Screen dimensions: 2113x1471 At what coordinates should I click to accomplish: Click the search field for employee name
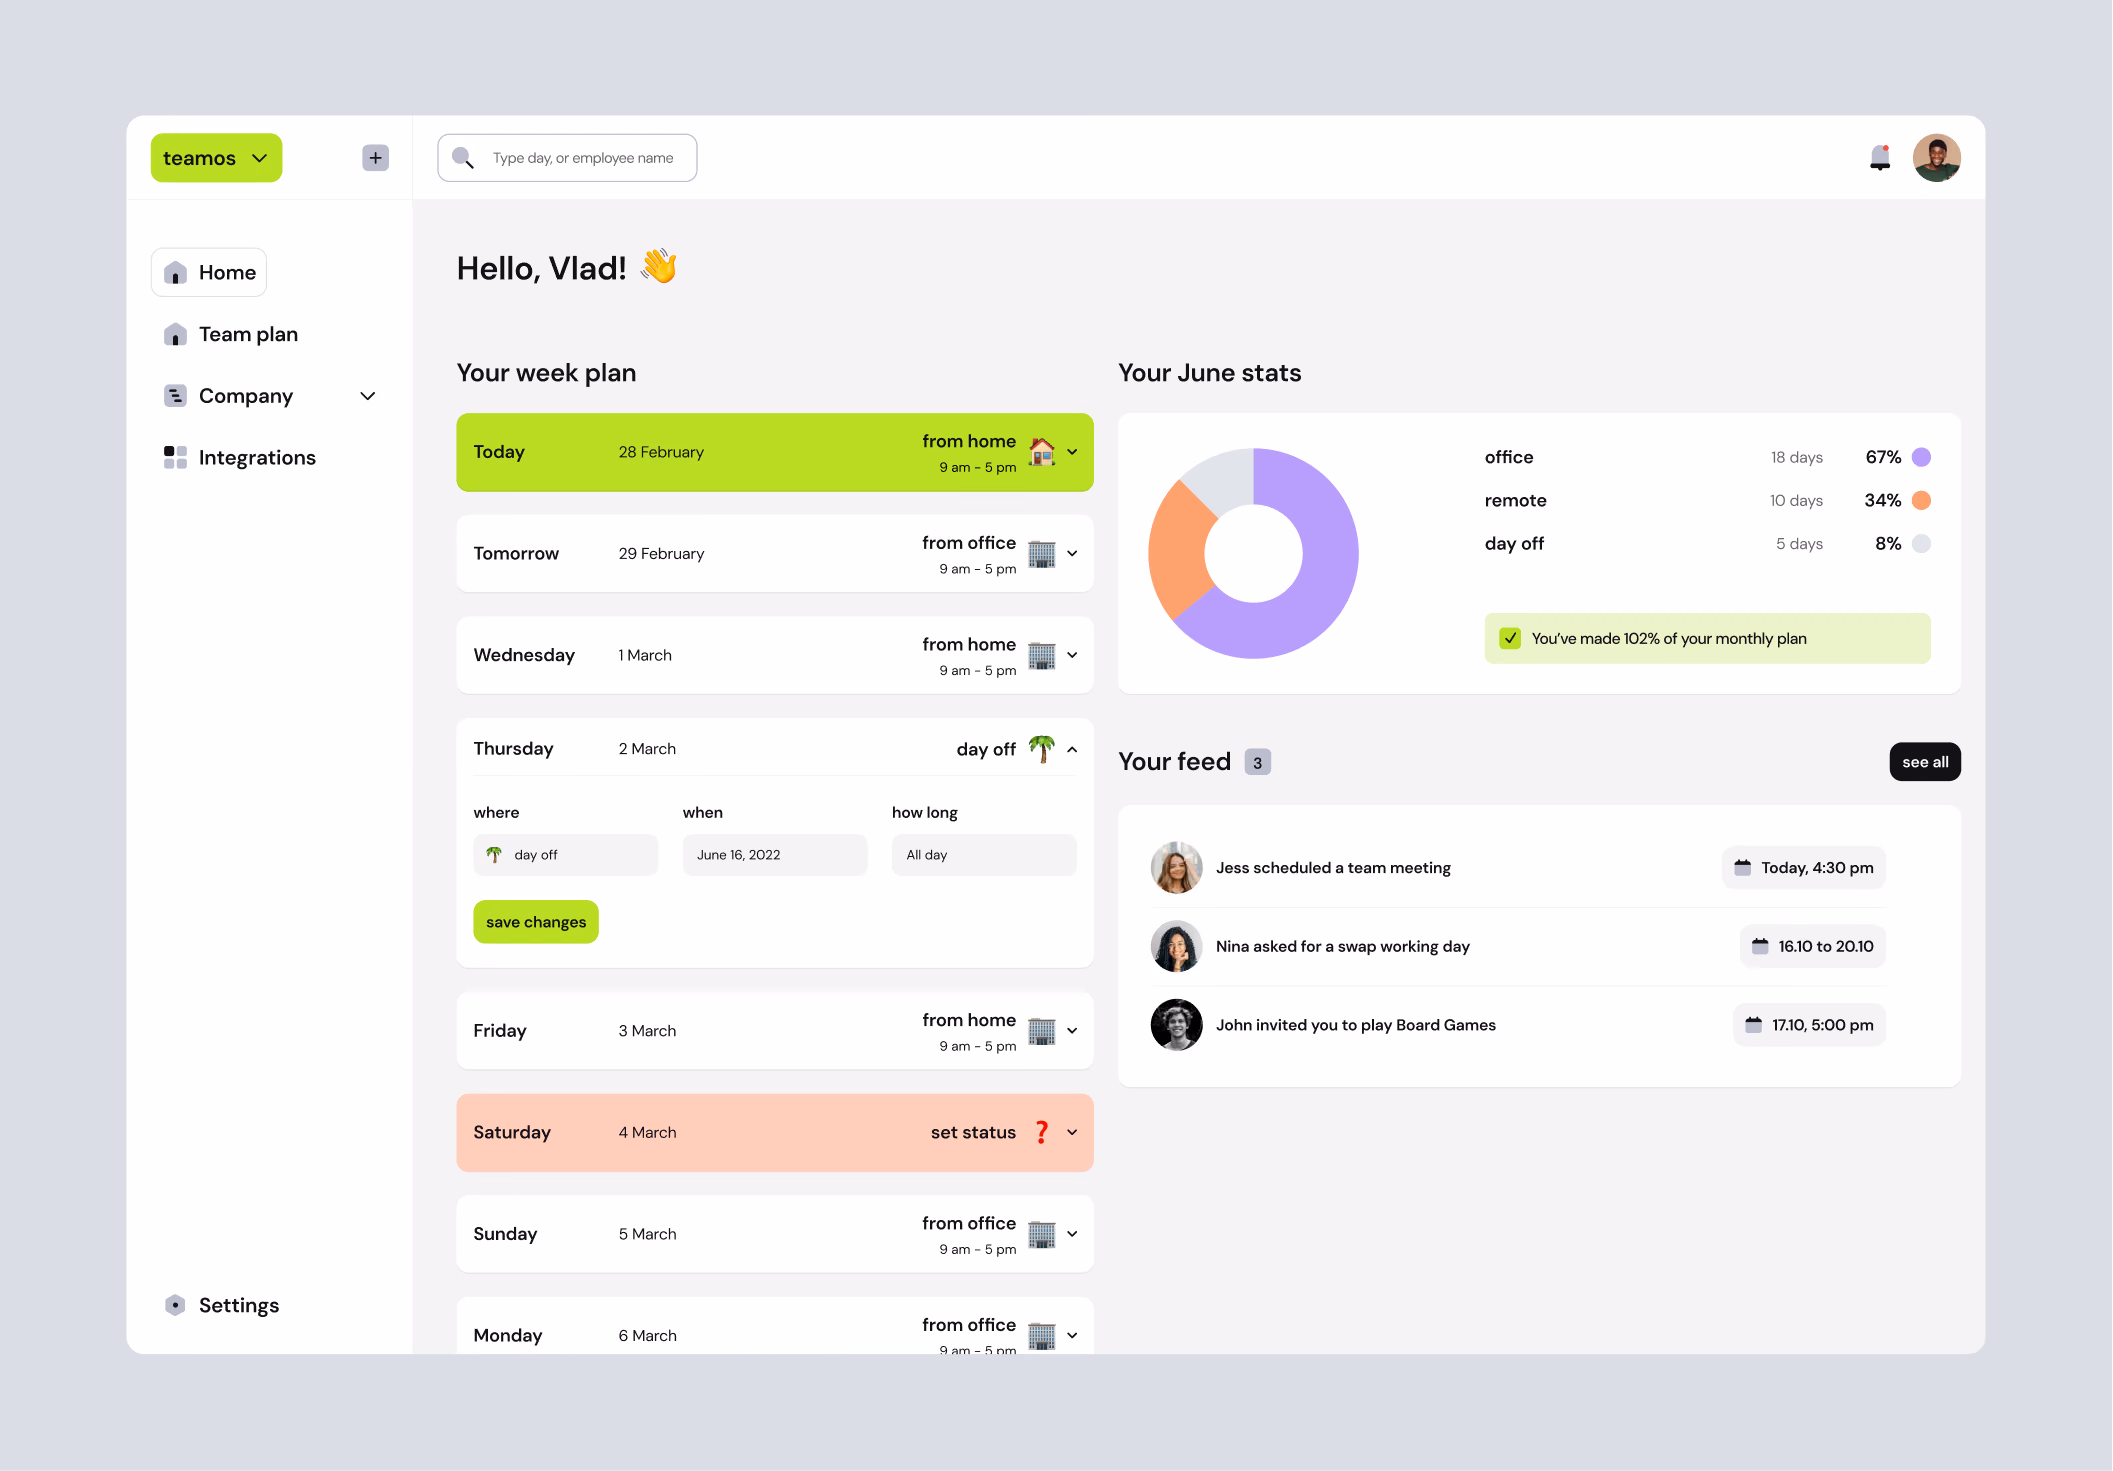pos(567,158)
